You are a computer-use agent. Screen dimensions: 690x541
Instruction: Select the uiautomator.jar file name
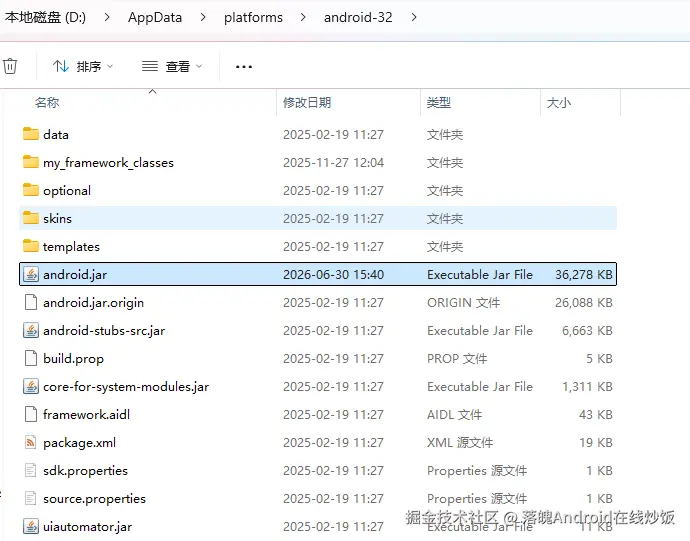pos(88,527)
